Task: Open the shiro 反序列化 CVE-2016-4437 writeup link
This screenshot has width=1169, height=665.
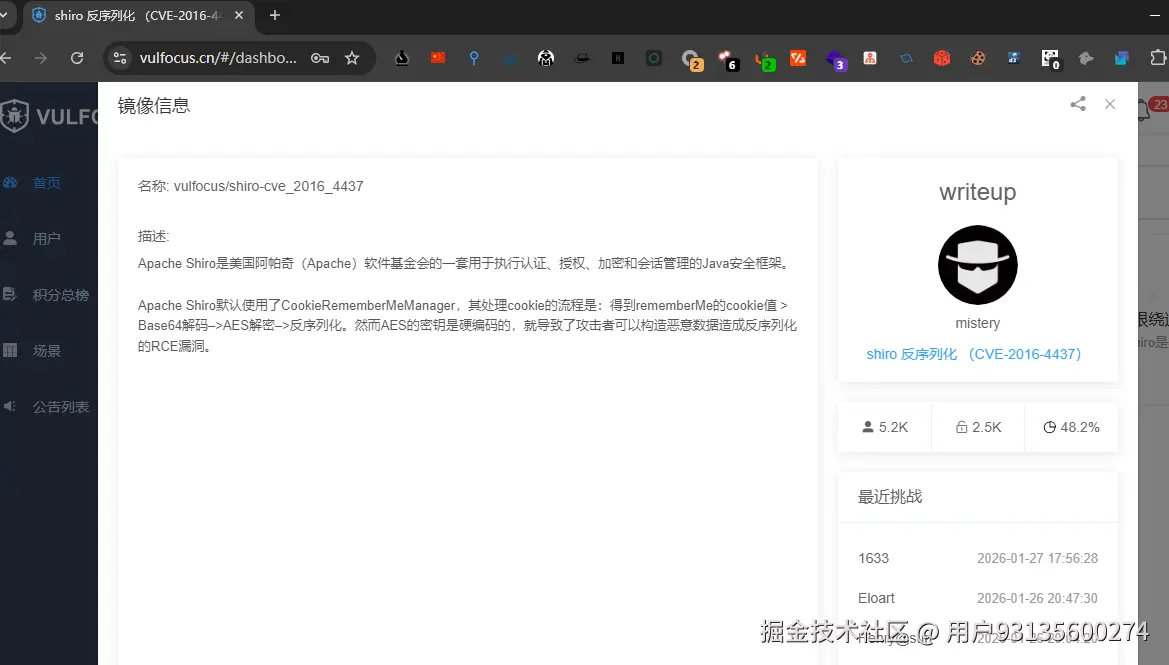Action: click(973, 354)
